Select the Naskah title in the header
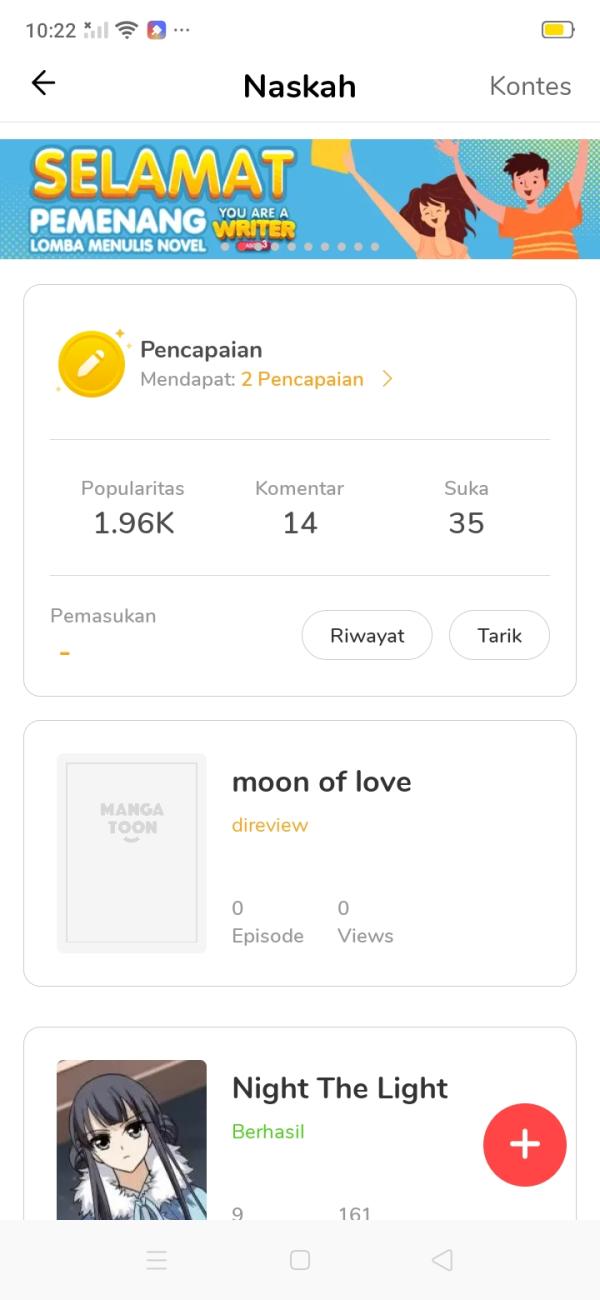Image resolution: width=600 pixels, height=1300 pixels. click(299, 86)
